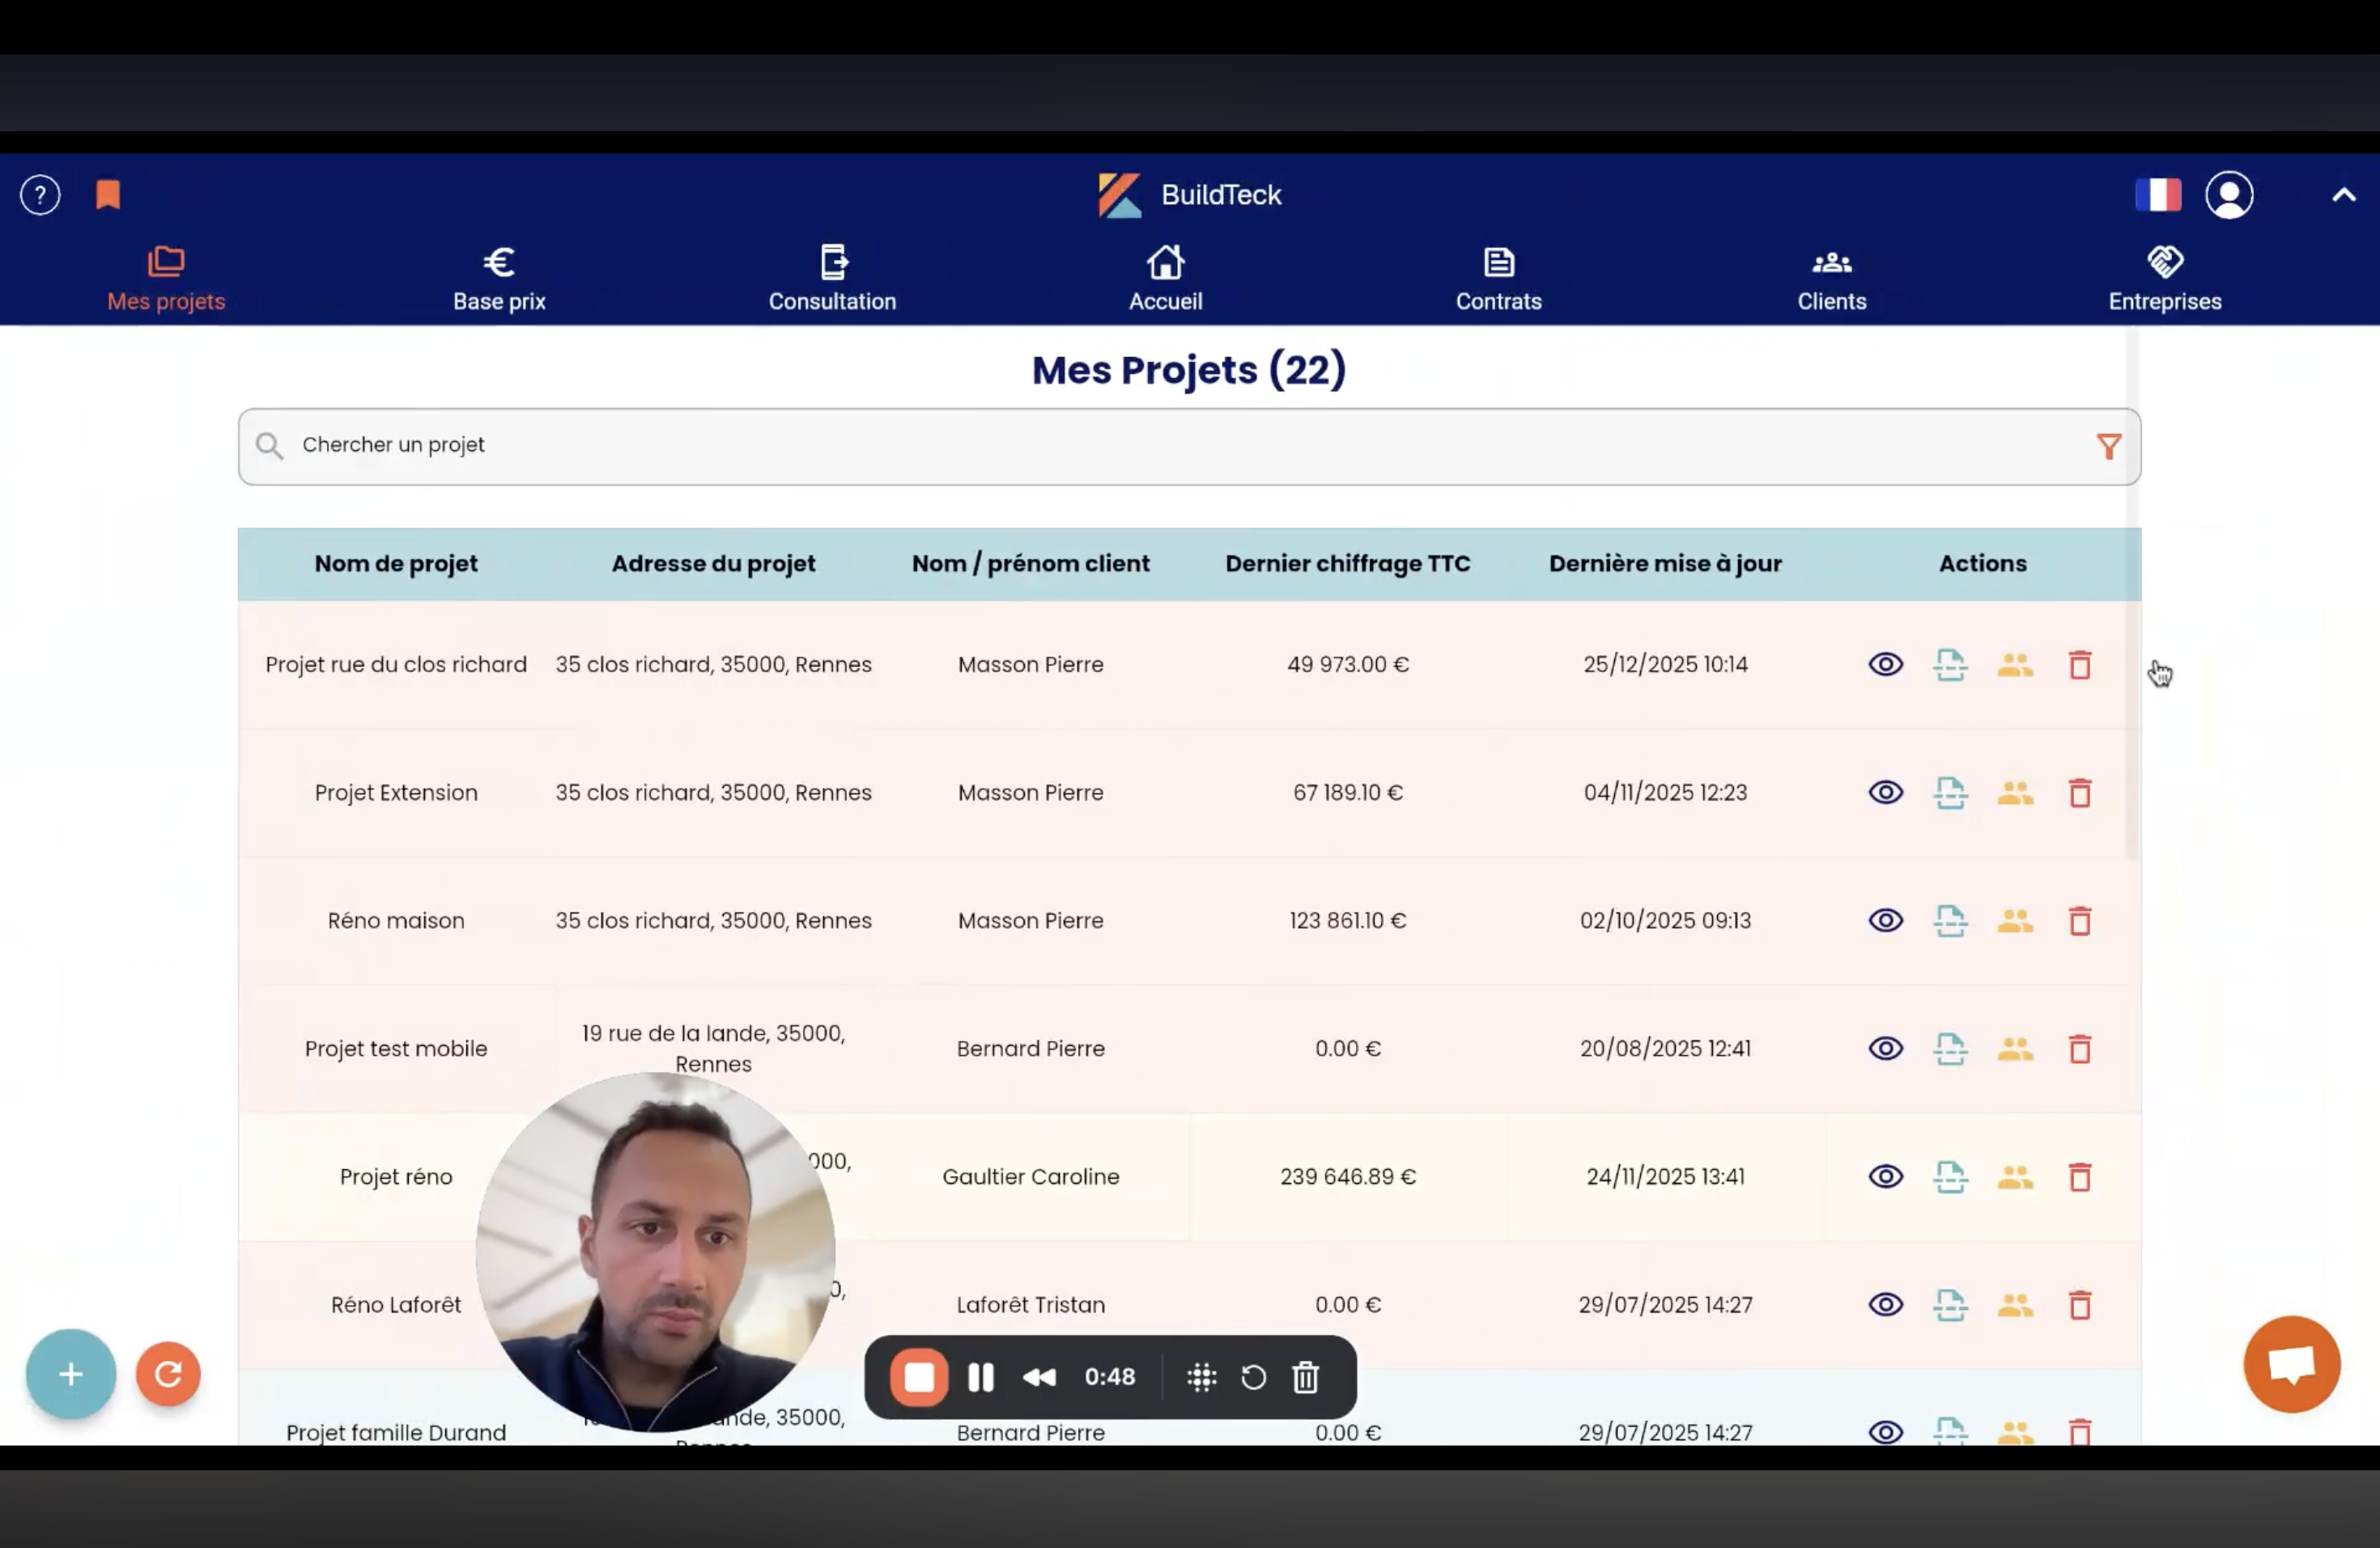Image resolution: width=2380 pixels, height=1548 pixels.
Task: View Réno Laforêt details with eye icon
Action: [x=1885, y=1305]
